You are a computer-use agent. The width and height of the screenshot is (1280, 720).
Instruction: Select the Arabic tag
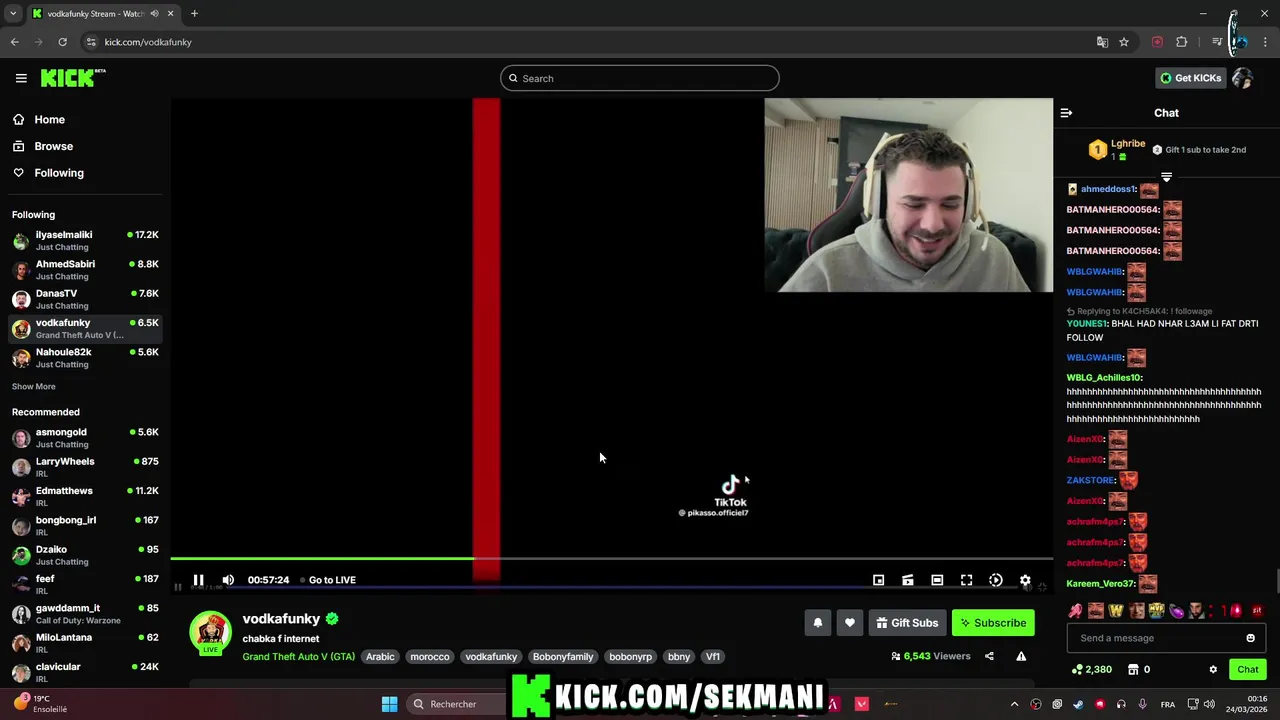[x=380, y=657]
